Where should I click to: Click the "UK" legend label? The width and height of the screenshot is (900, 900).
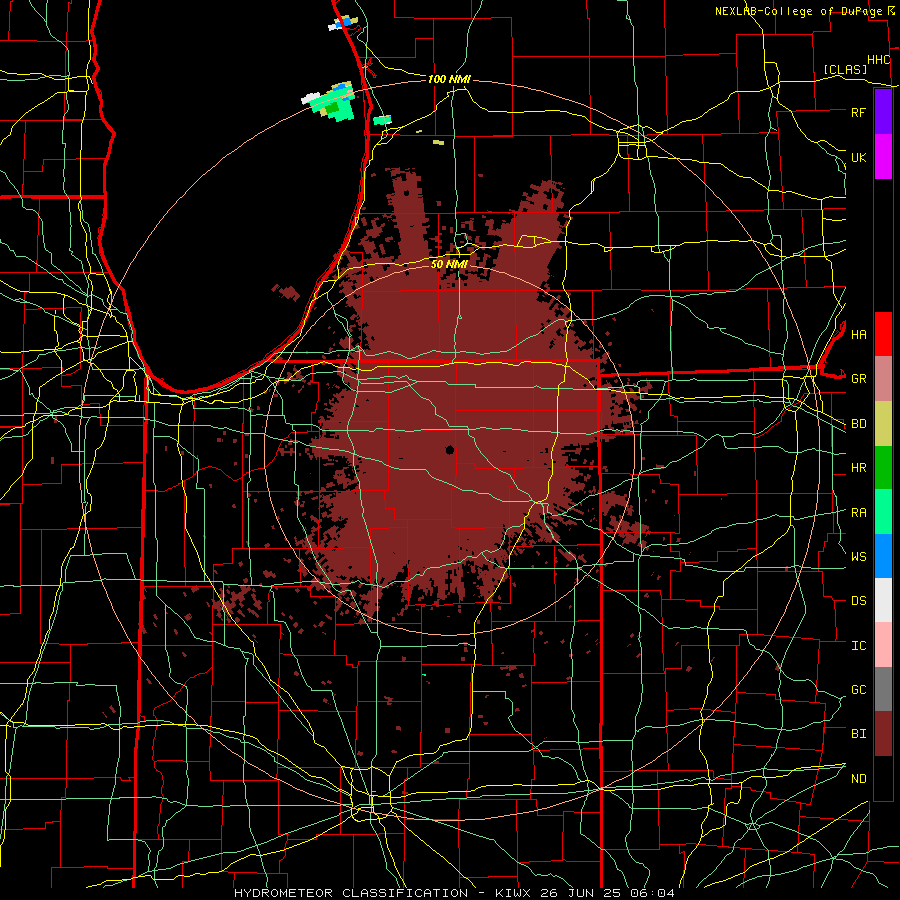858,158
